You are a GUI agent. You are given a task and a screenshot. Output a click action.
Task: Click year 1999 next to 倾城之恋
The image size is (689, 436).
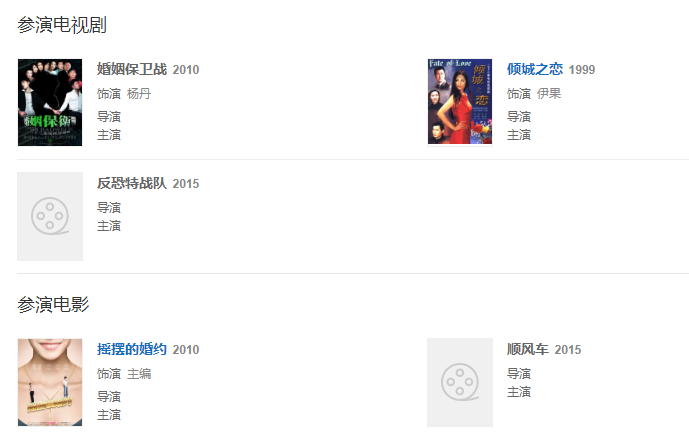point(582,70)
